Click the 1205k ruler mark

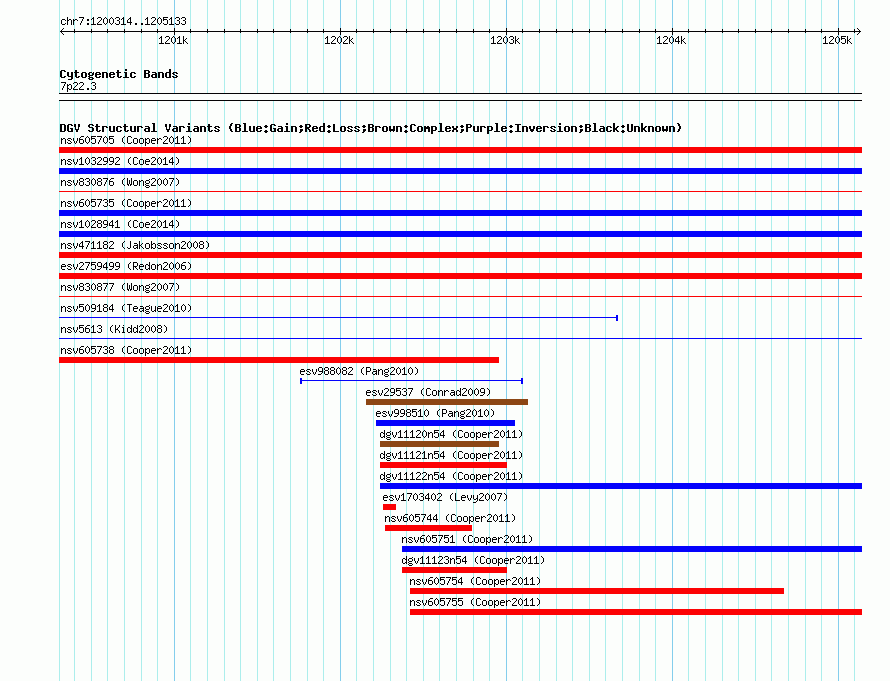(x=837, y=40)
